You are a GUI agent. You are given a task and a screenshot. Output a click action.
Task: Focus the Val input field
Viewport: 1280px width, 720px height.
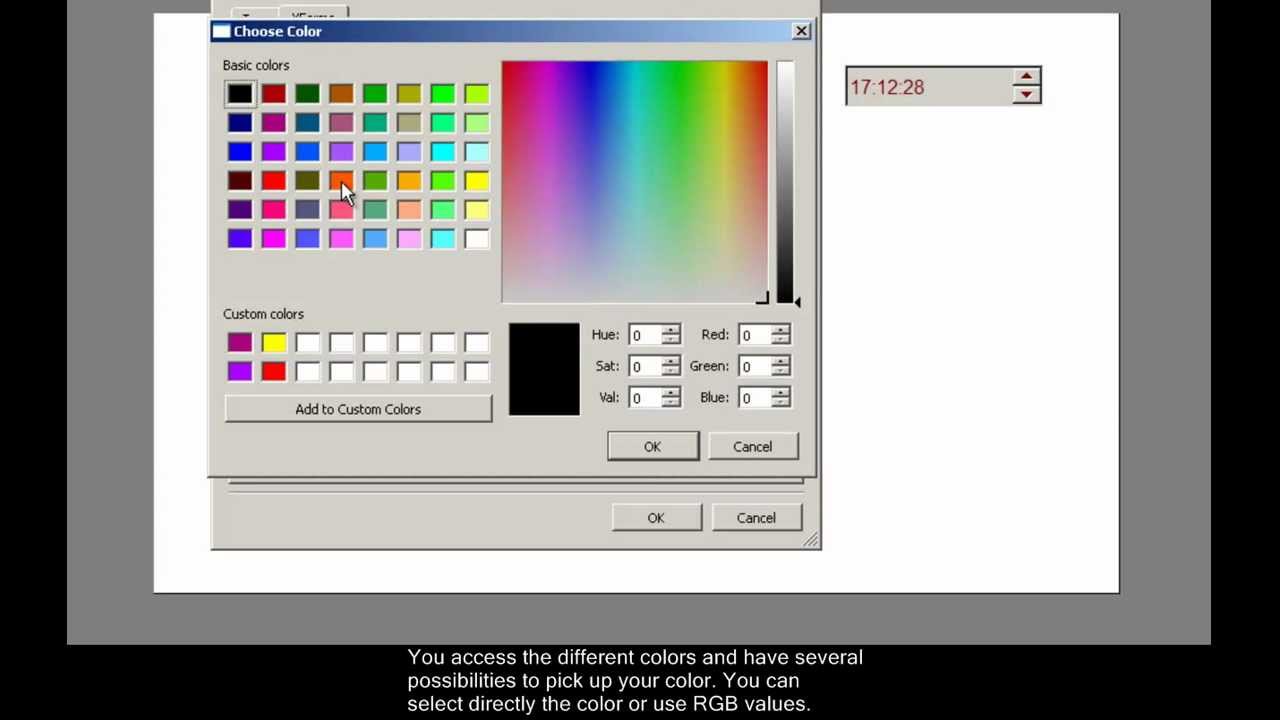[x=646, y=398]
